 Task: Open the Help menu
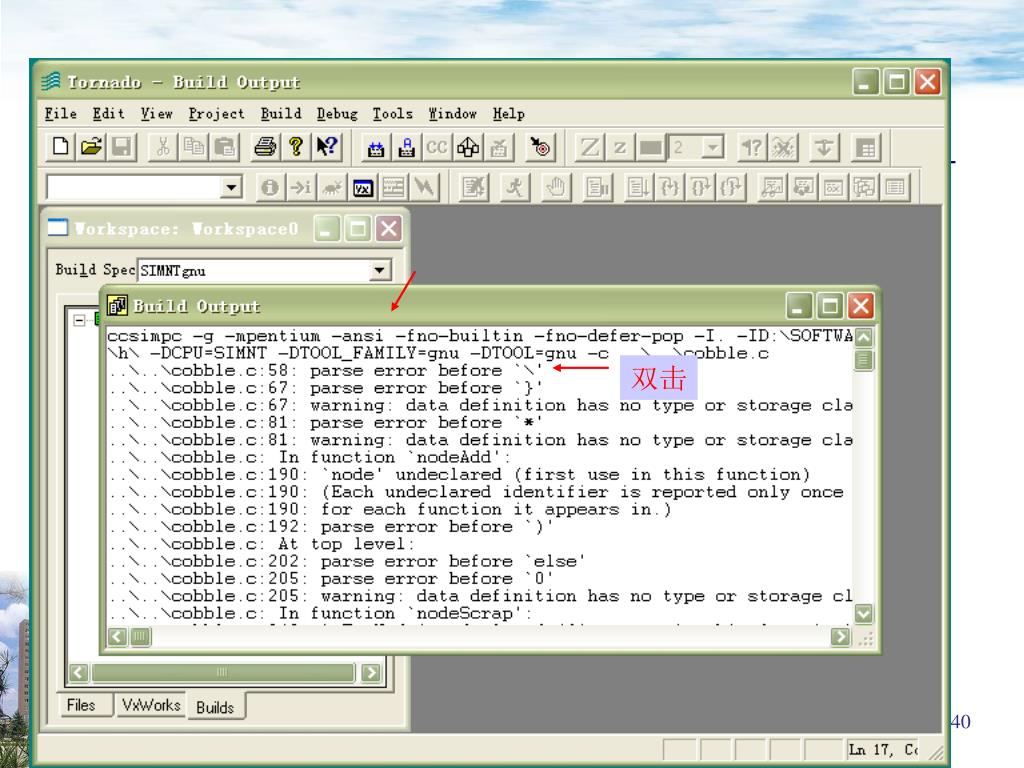point(509,114)
